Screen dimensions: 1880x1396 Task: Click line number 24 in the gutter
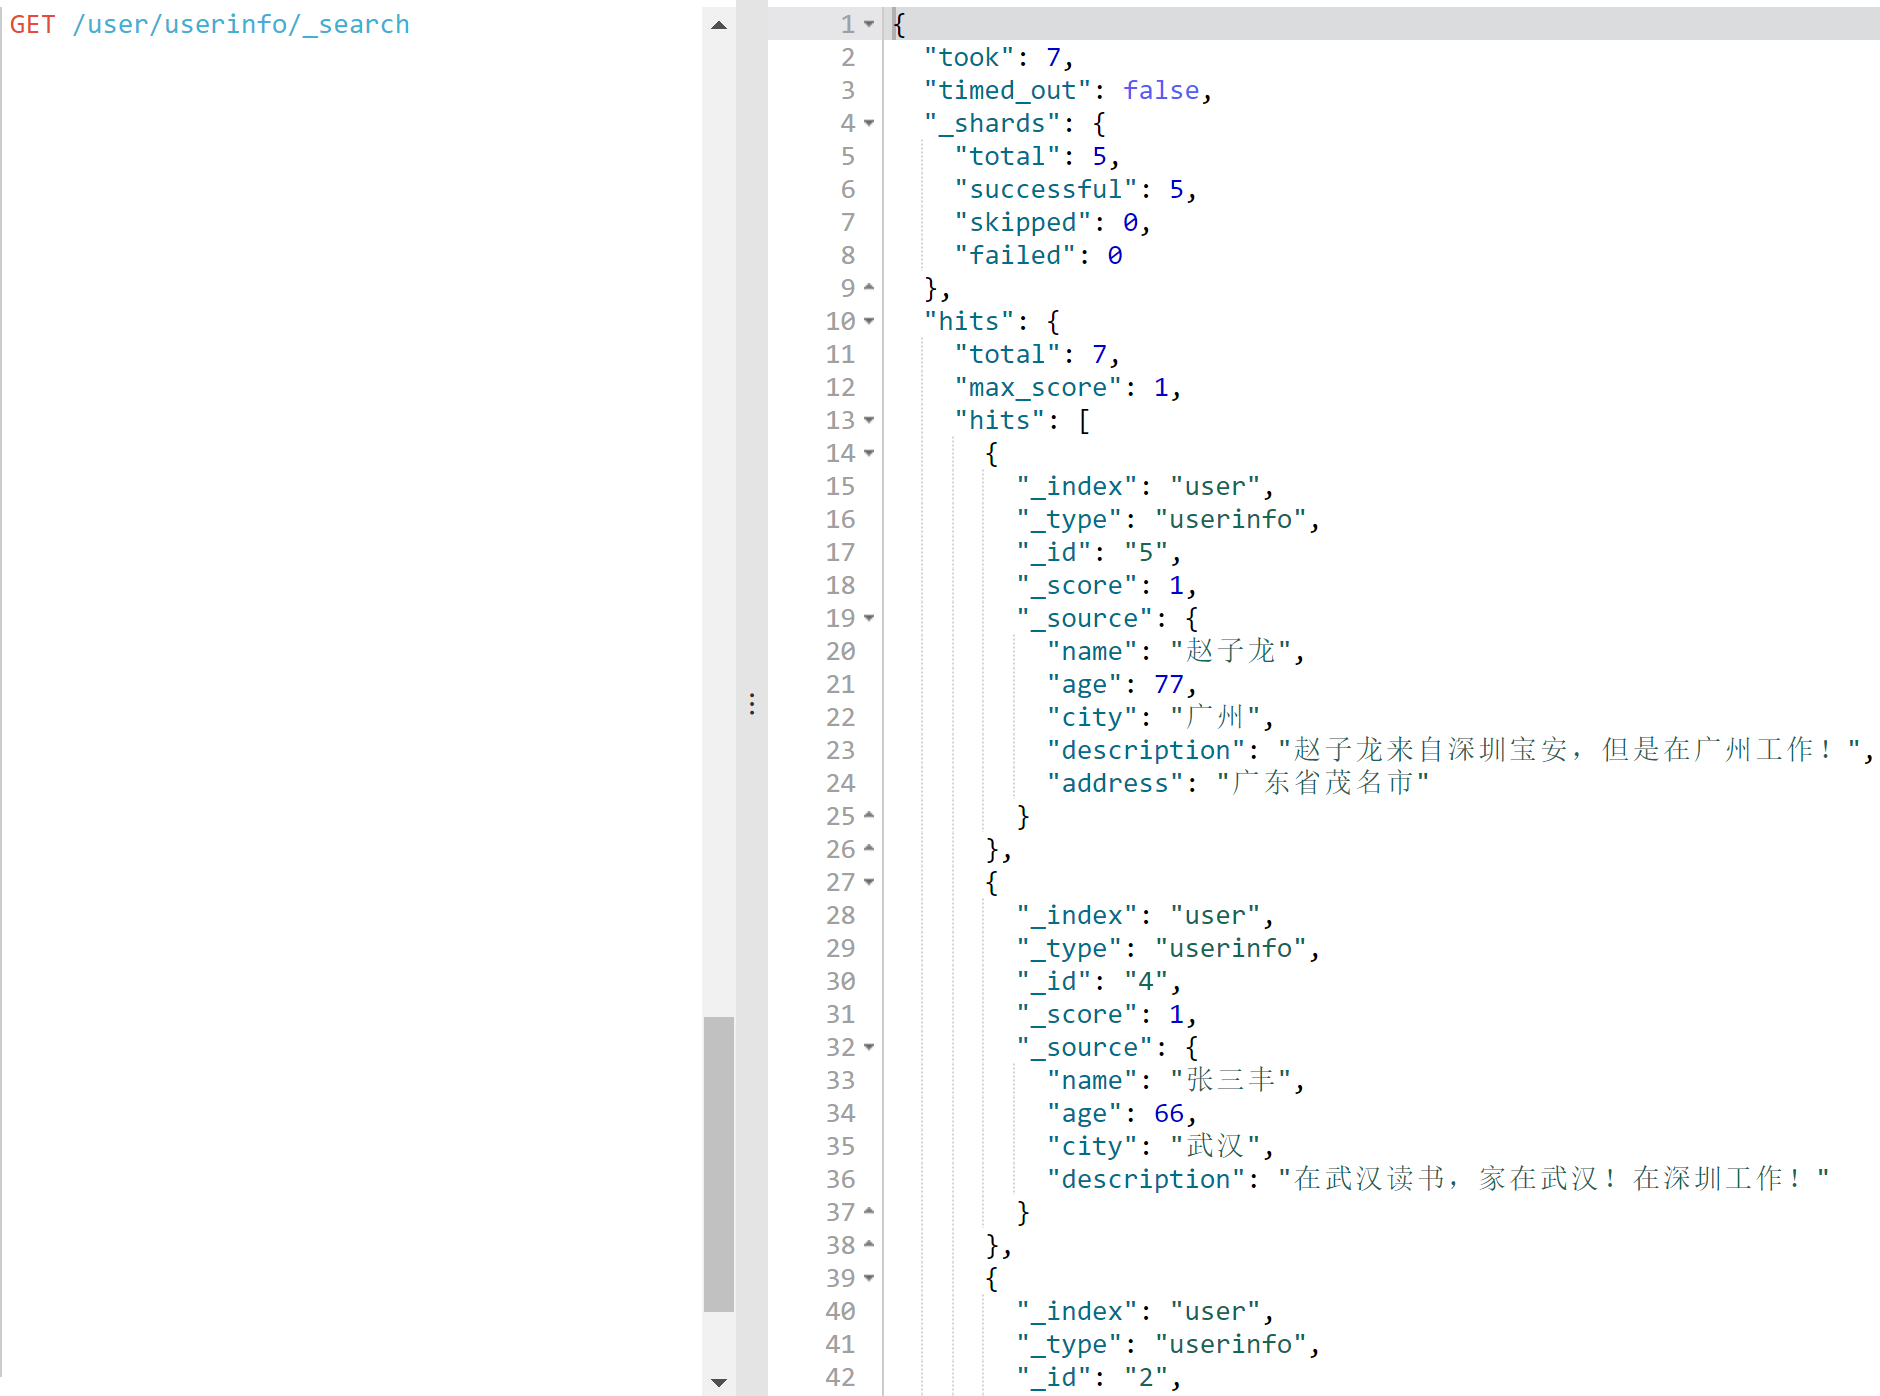pyautogui.click(x=840, y=784)
